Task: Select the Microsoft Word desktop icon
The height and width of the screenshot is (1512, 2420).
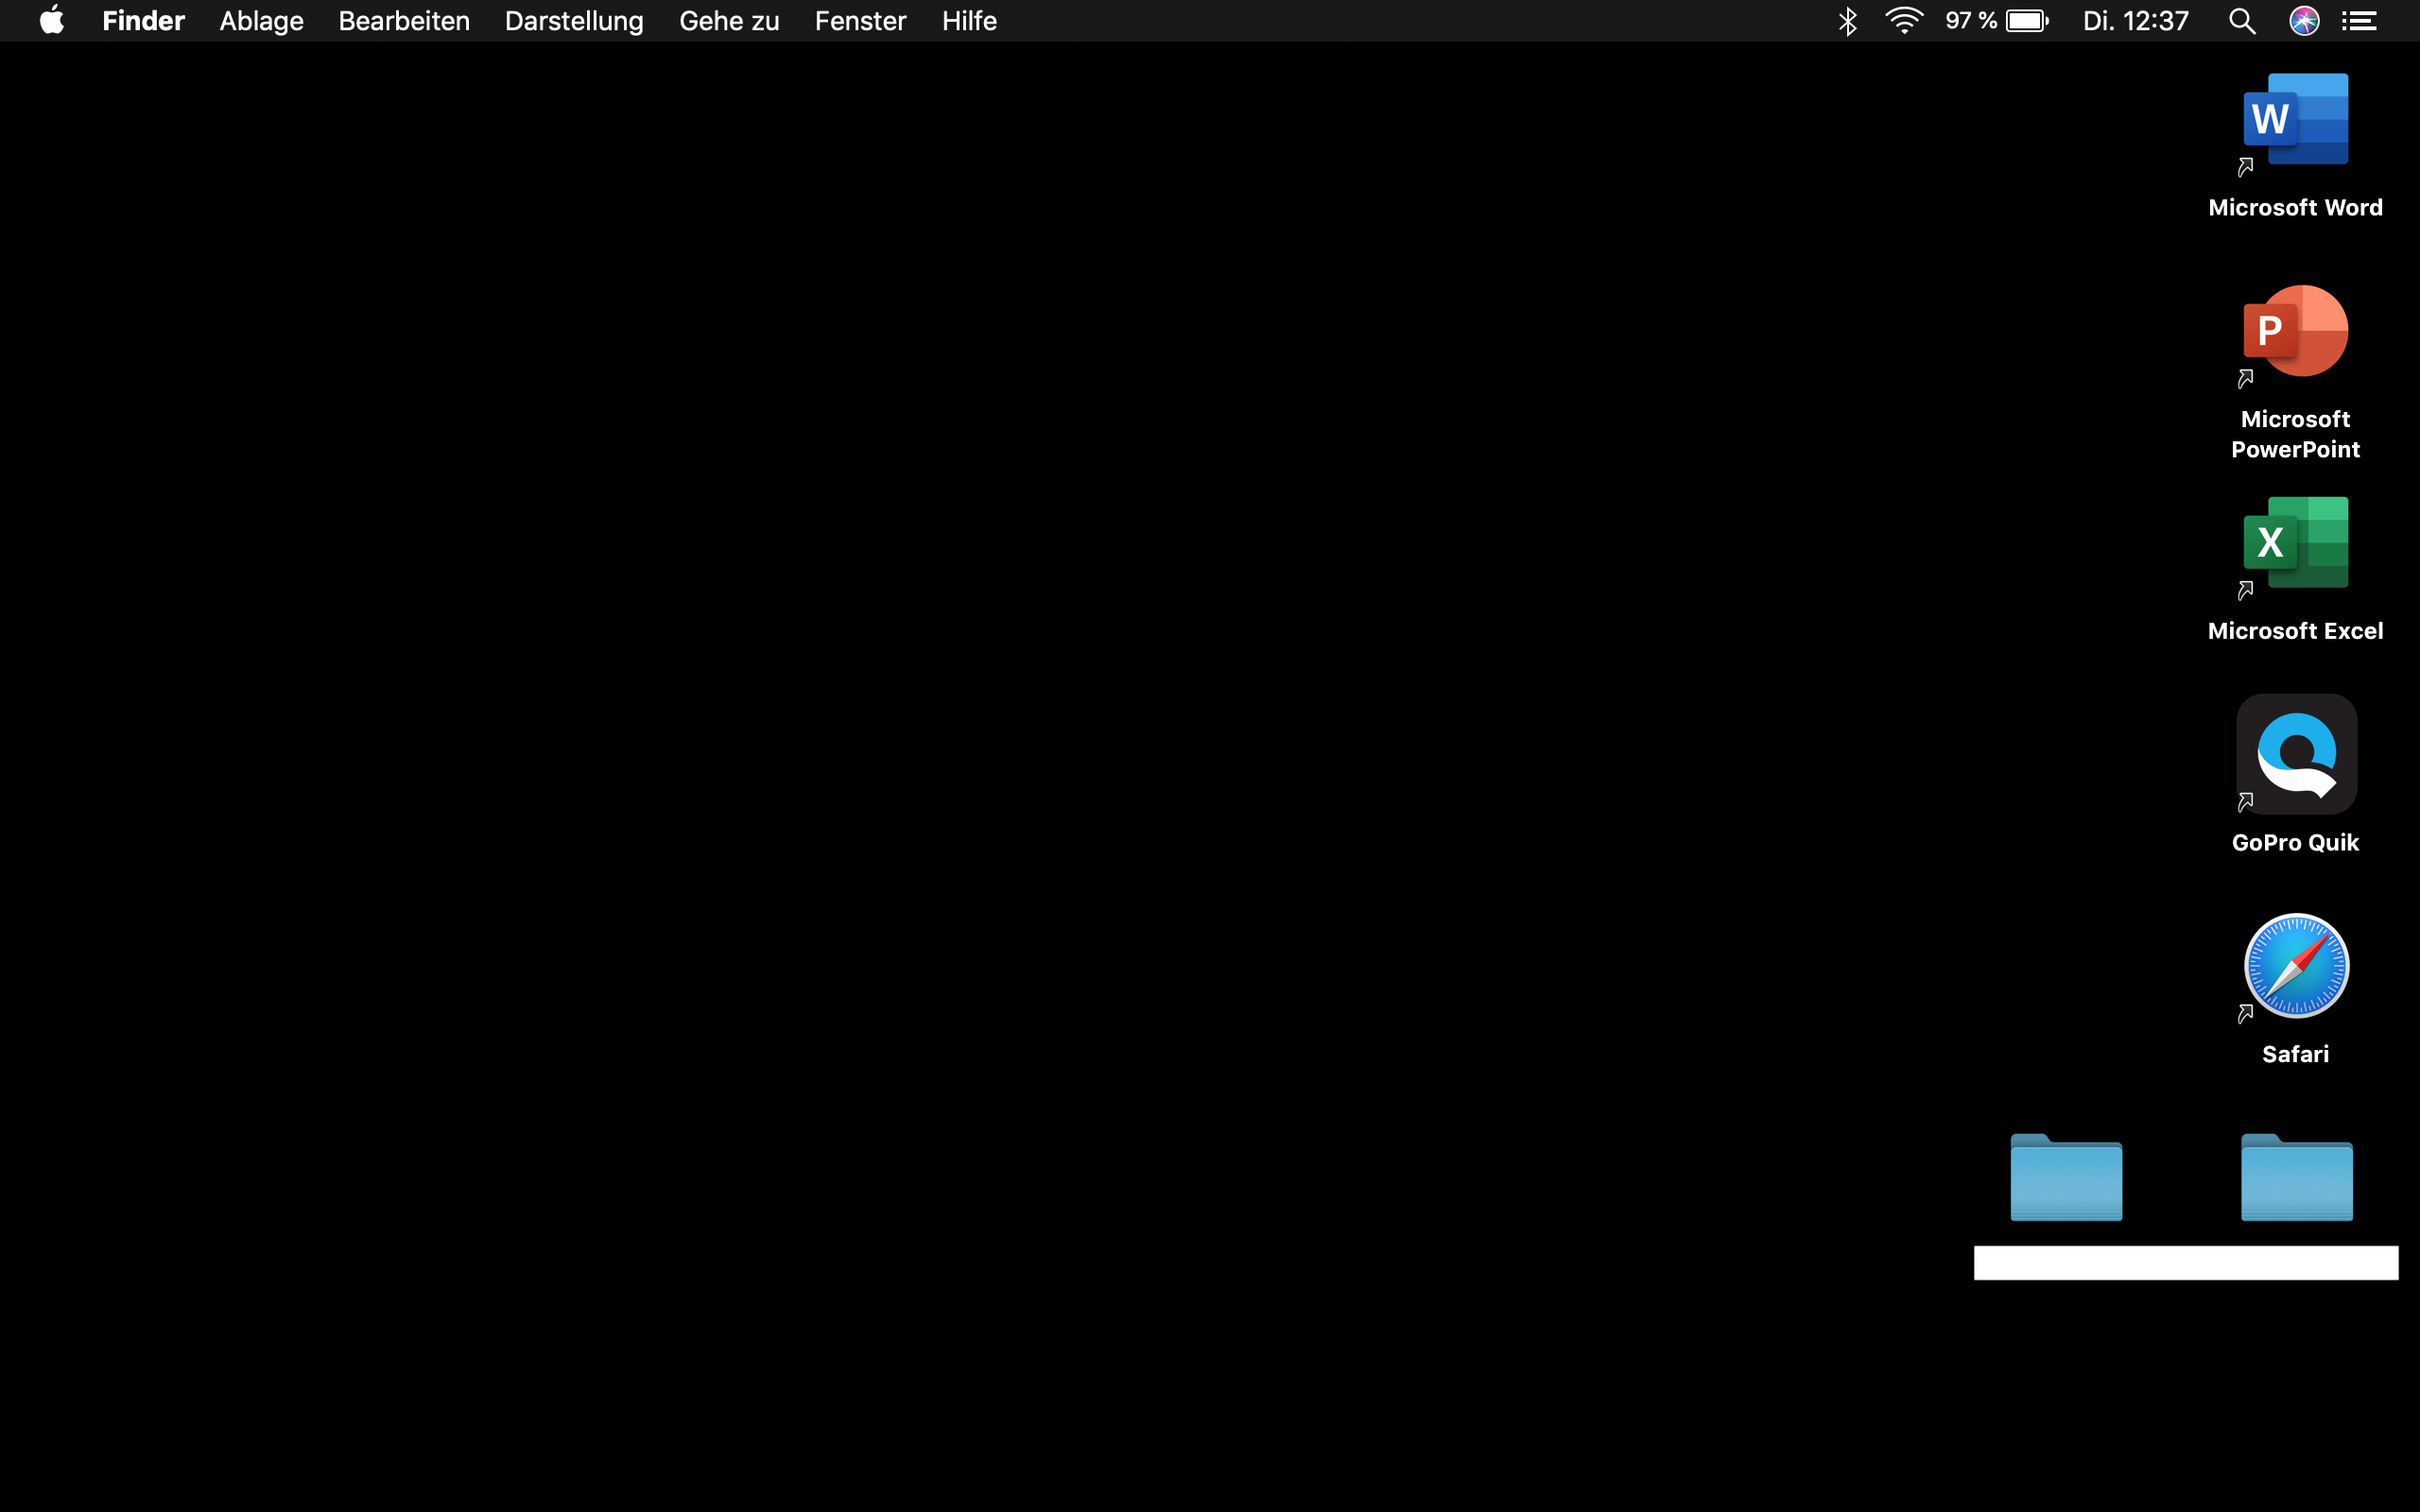Action: click(x=2295, y=120)
